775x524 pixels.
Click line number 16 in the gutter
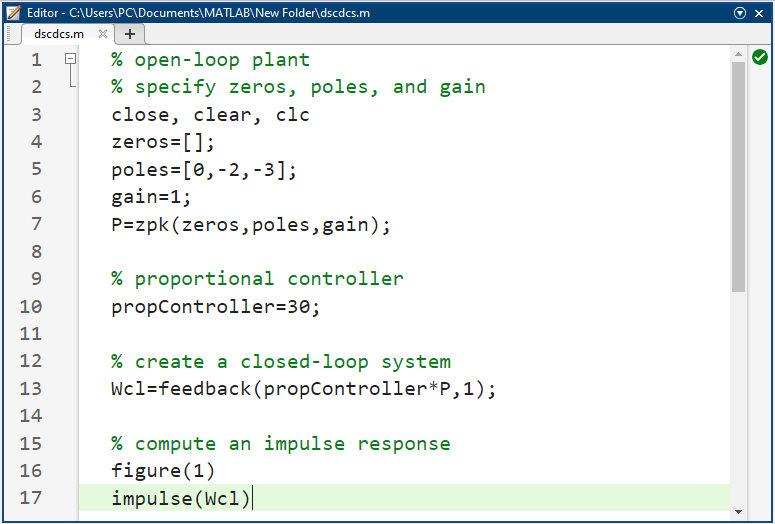point(31,471)
